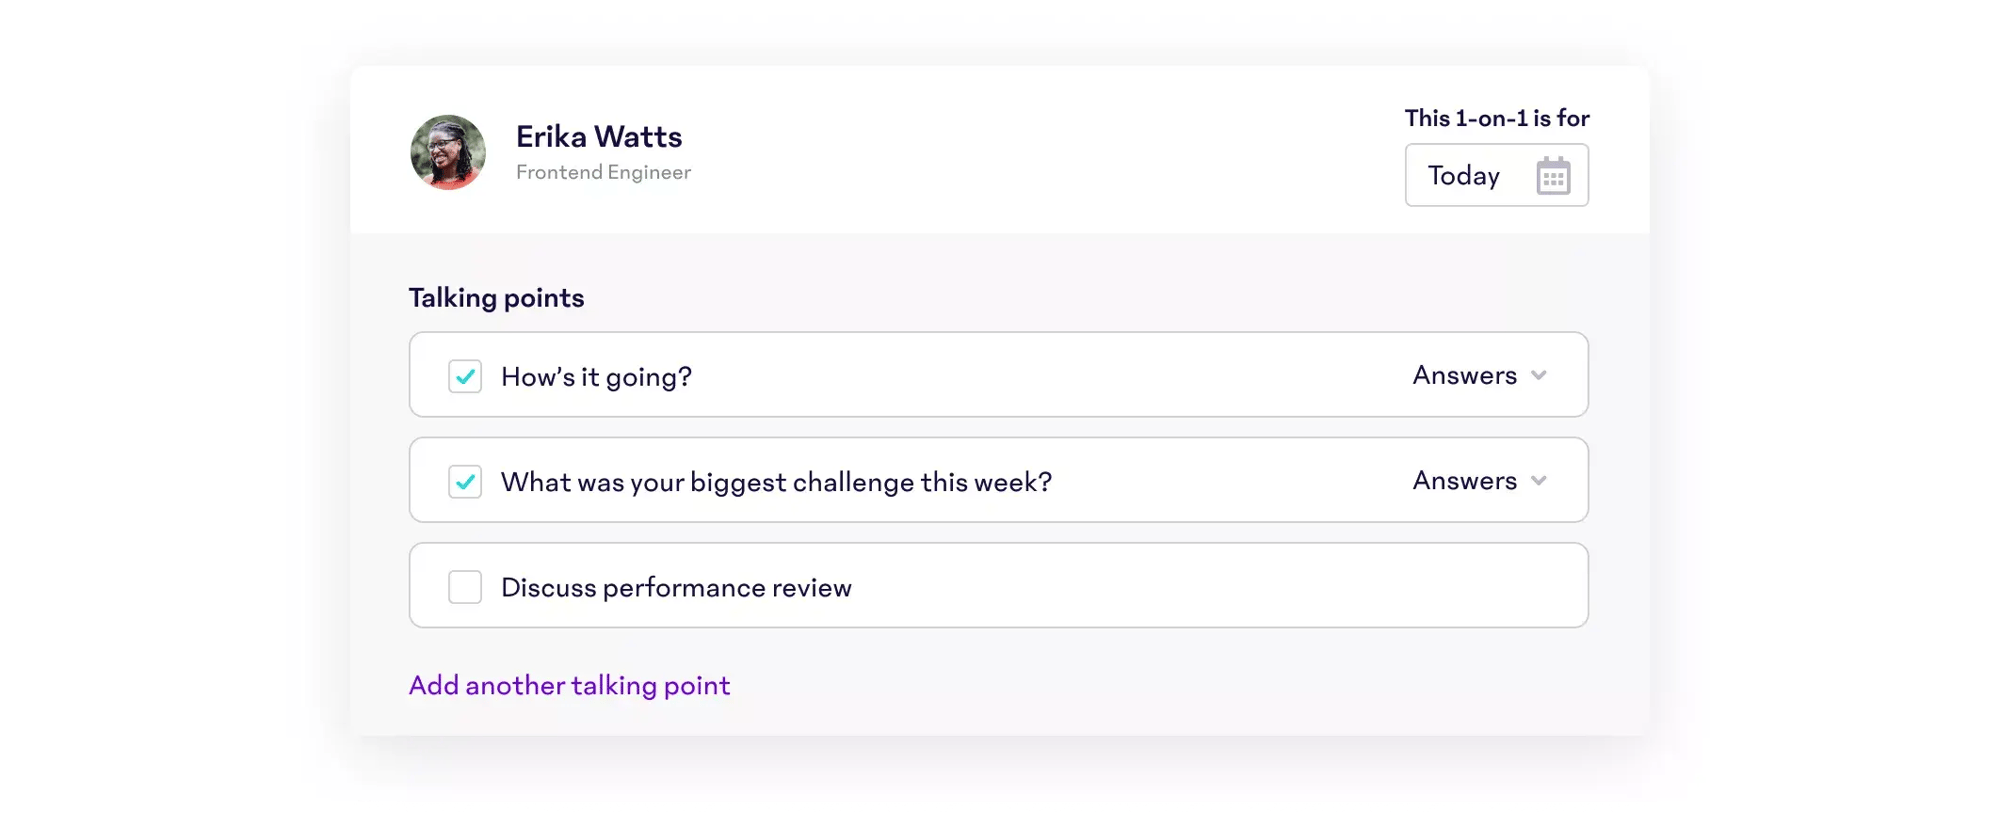Click the "Today" text in the date field
The height and width of the screenshot is (826, 2000).
tap(1463, 176)
